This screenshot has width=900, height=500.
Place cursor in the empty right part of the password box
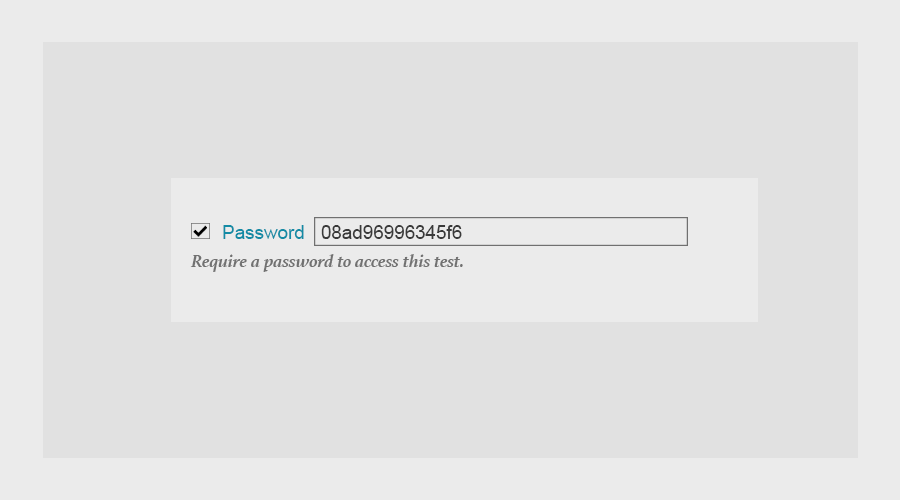coord(574,231)
